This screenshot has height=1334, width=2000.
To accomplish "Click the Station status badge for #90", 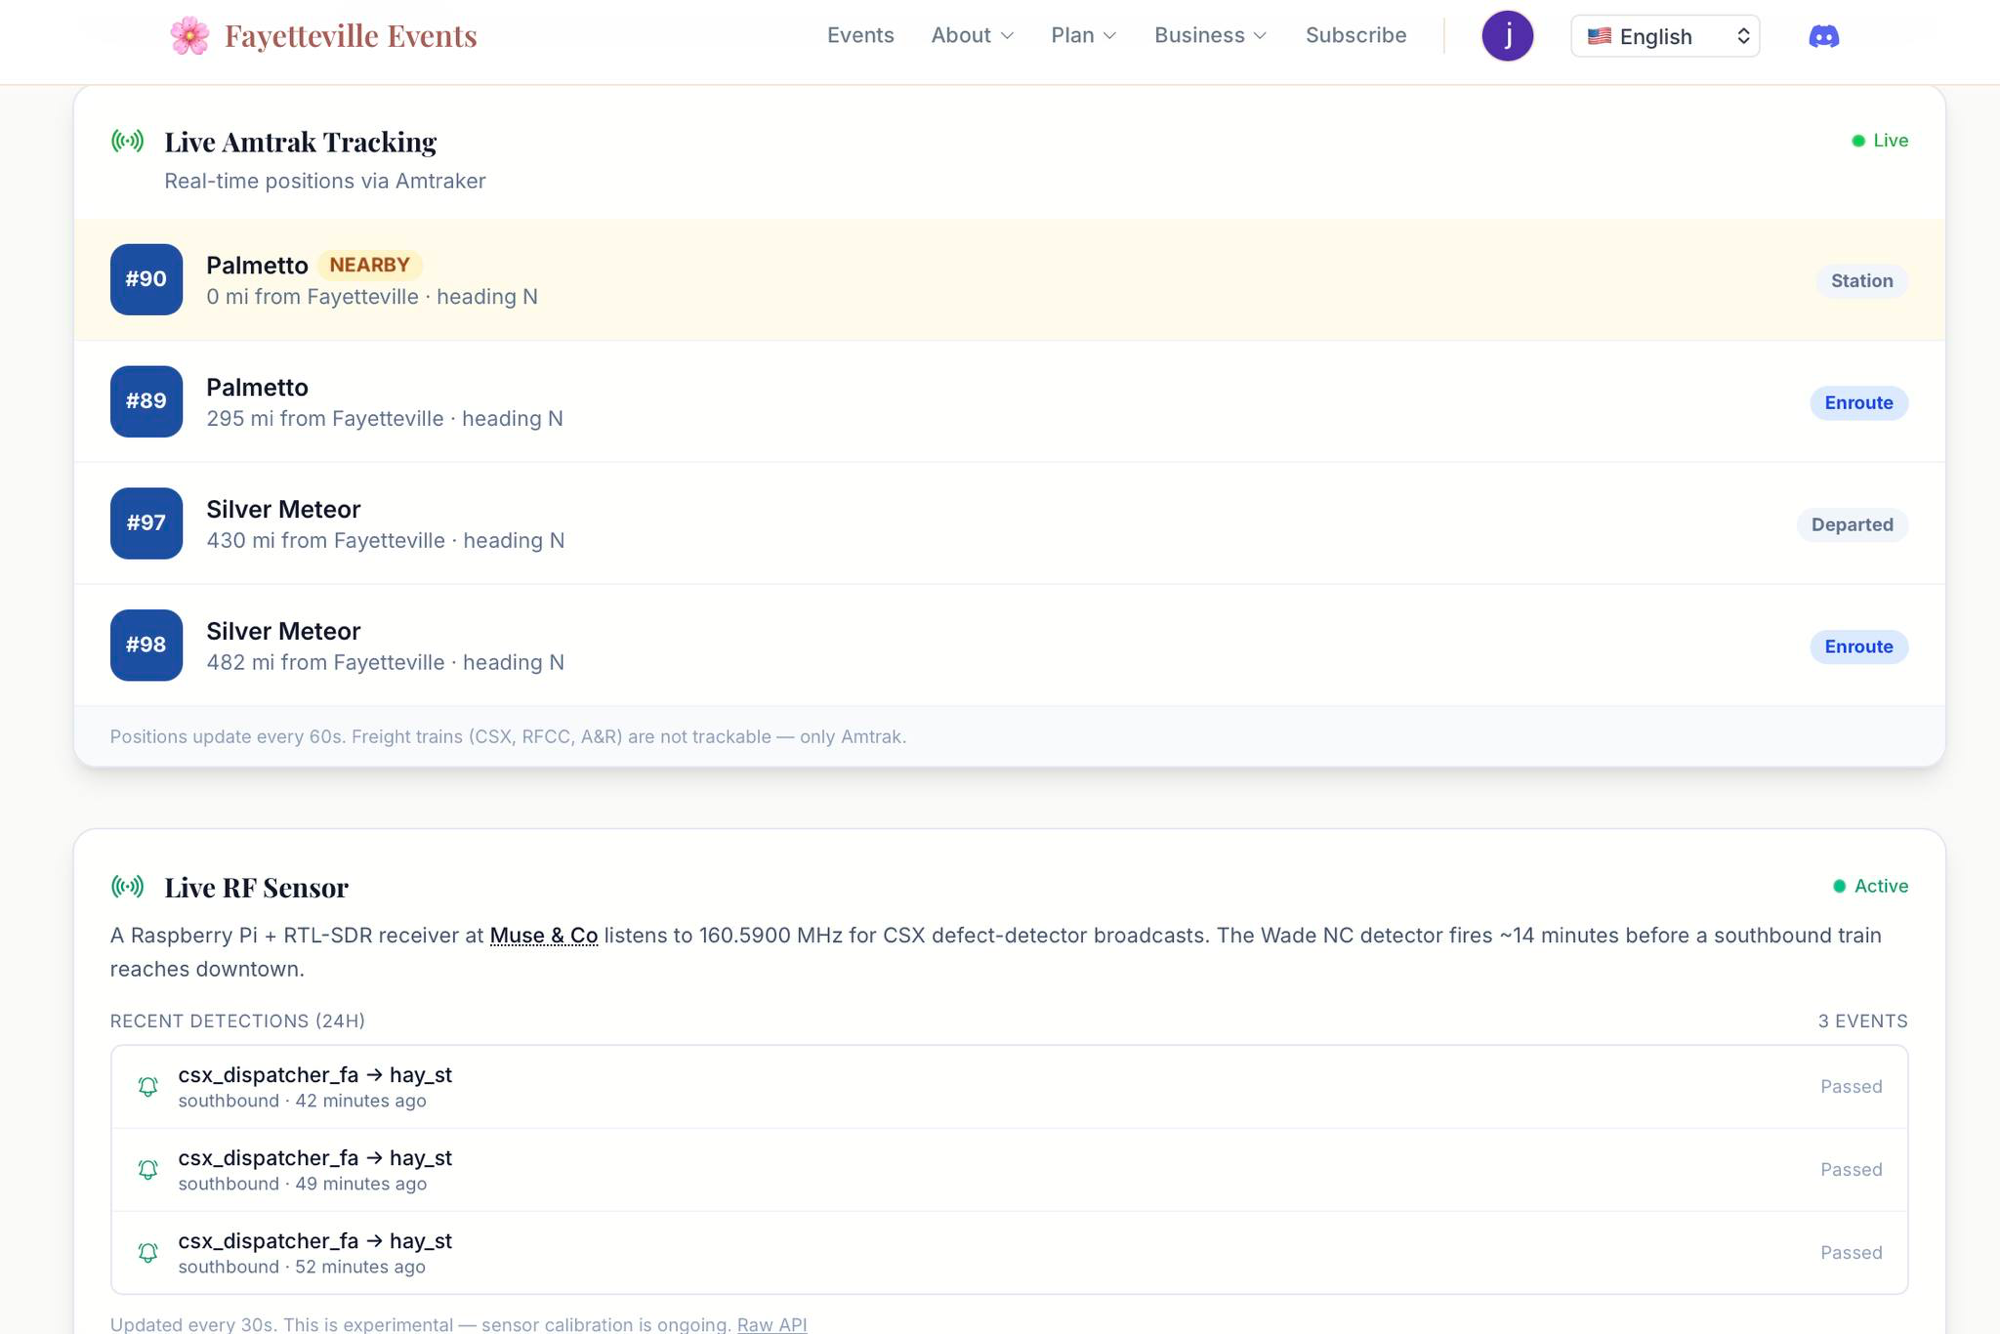I will (1862, 281).
